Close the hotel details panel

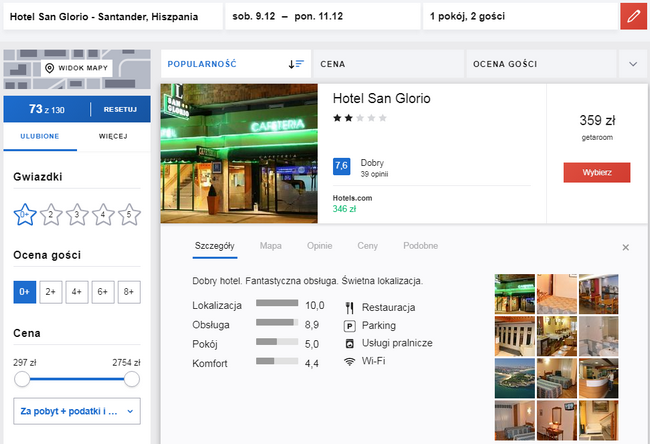pyautogui.click(x=626, y=247)
